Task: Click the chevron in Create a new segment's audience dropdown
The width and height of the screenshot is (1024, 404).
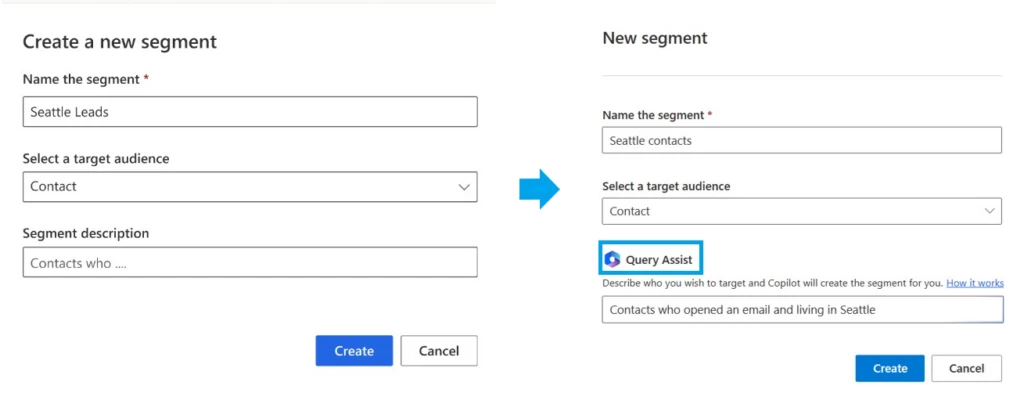Action: (x=463, y=187)
